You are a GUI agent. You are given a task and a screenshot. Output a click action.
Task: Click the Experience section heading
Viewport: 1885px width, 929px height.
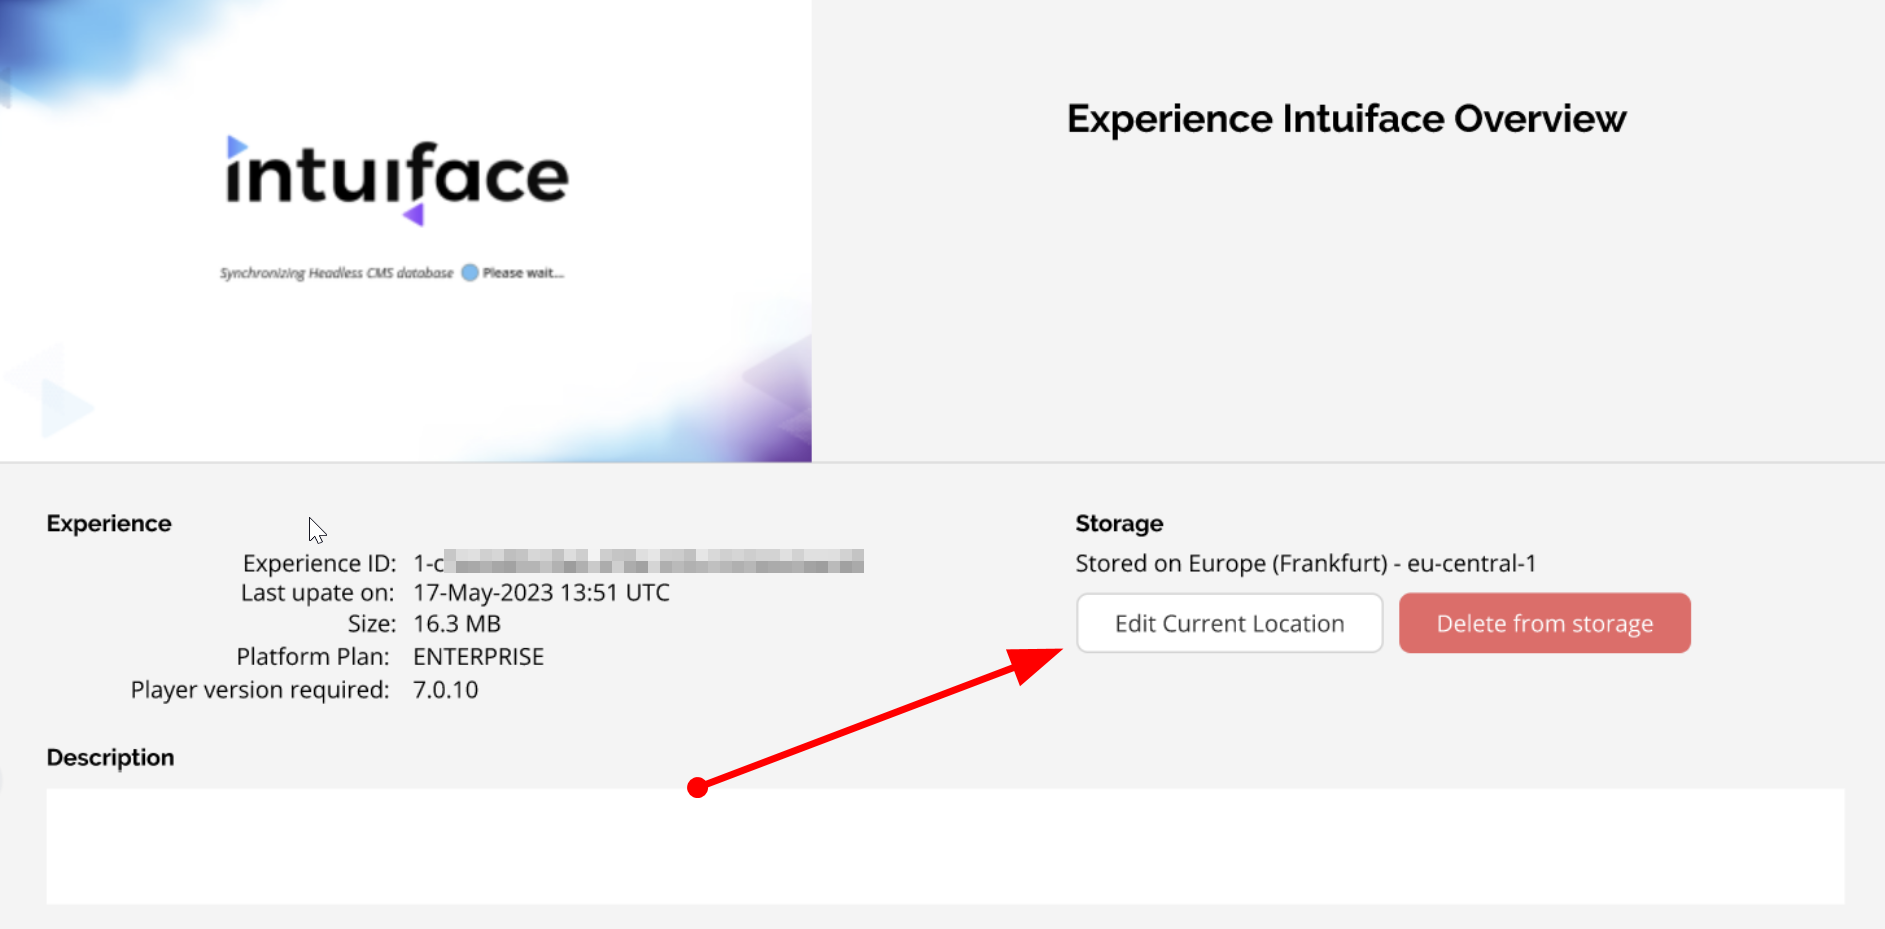pos(109,523)
